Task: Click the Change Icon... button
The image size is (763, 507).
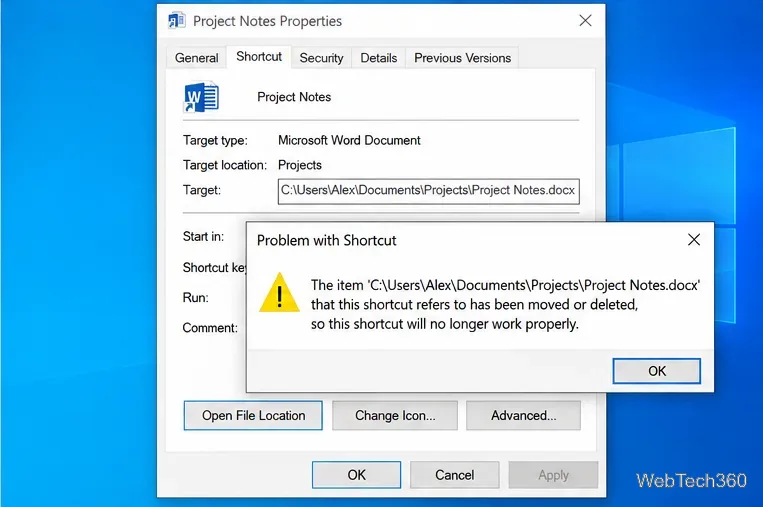Action: coord(395,416)
